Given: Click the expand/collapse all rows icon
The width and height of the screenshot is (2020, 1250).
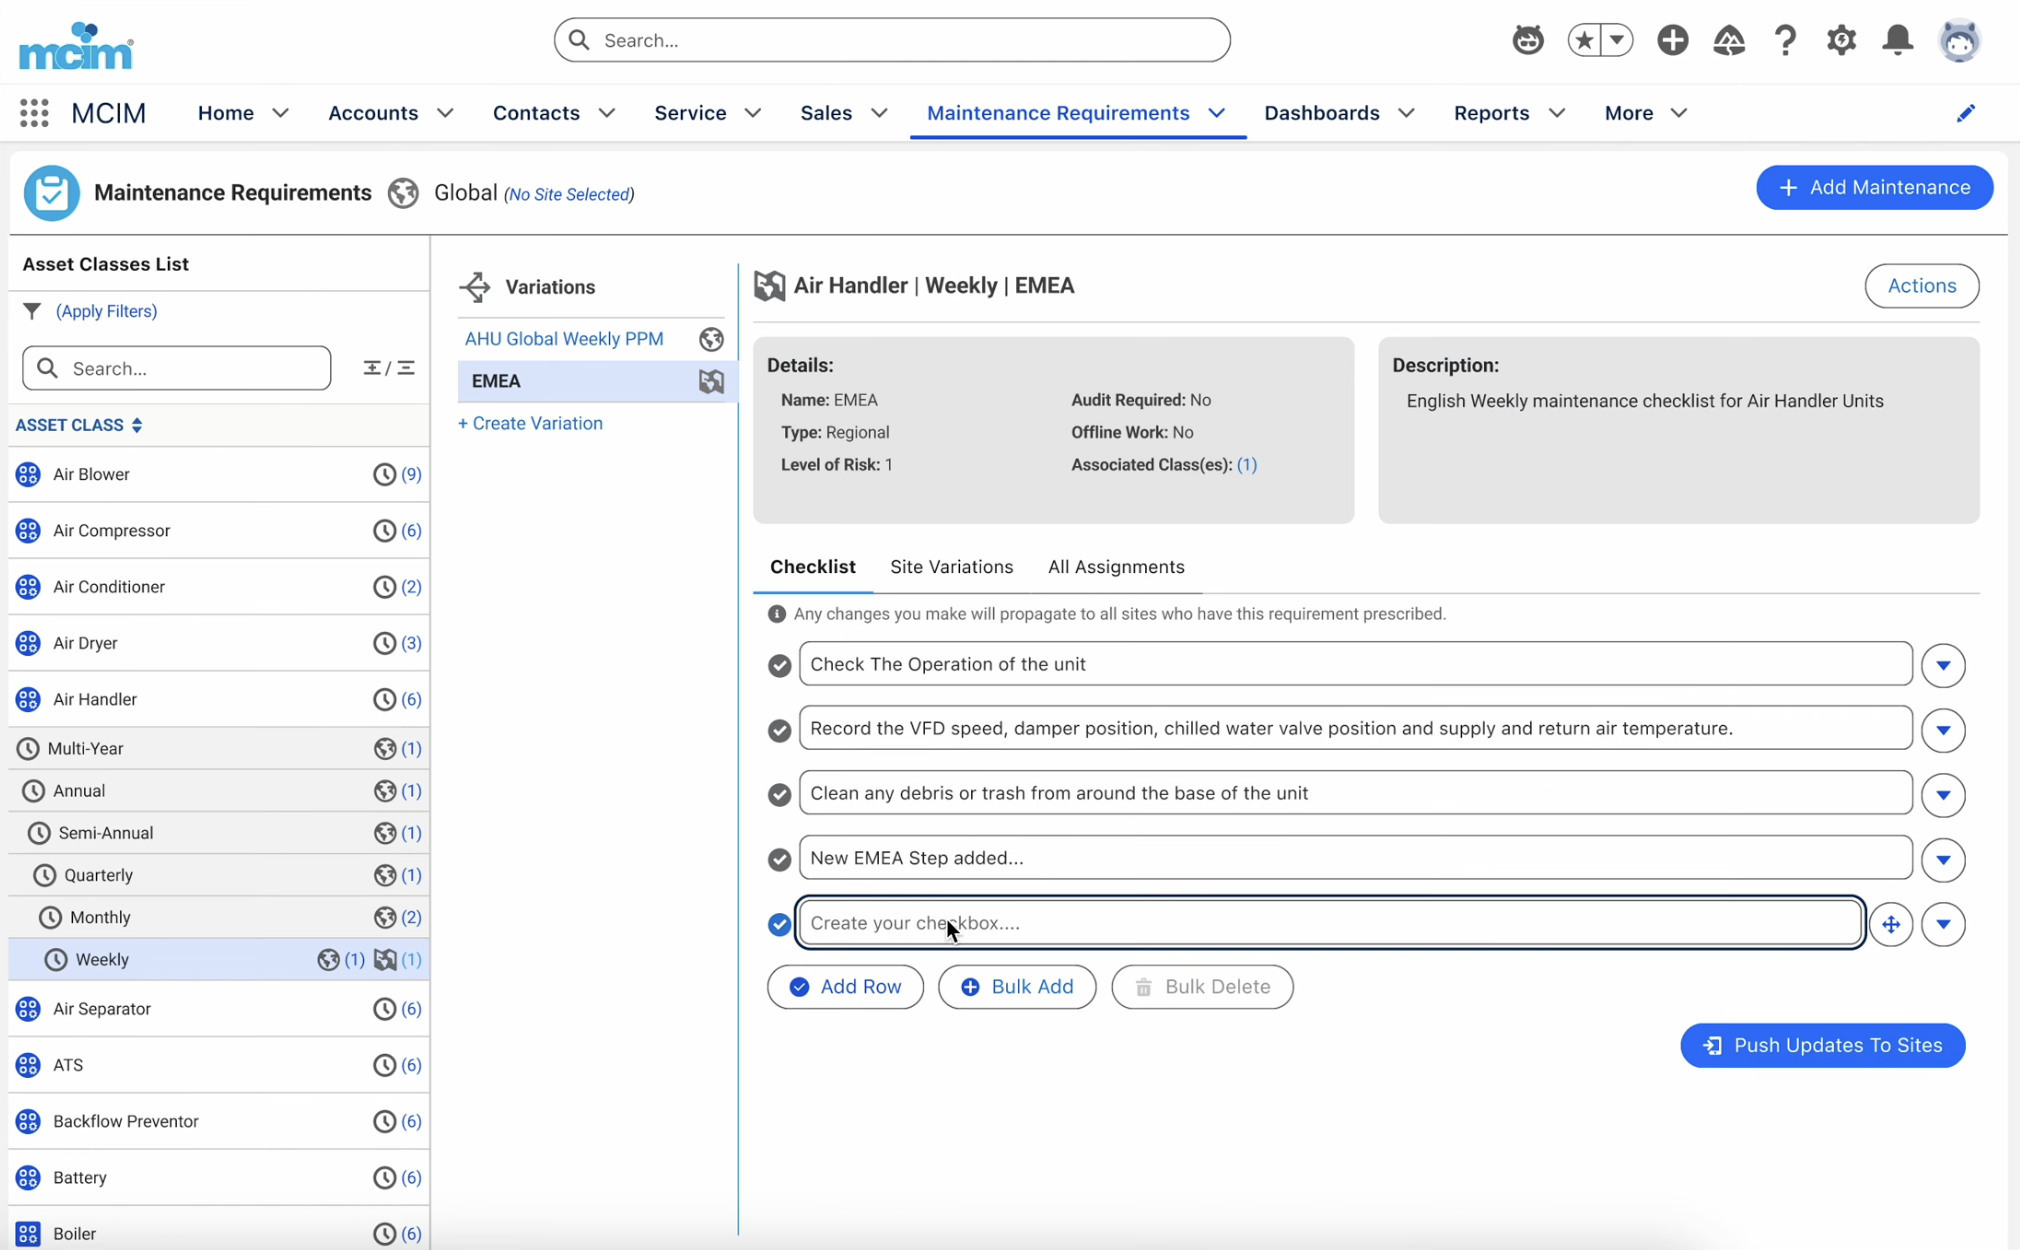Looking at the screenshot, I should (x=389, y=368).
